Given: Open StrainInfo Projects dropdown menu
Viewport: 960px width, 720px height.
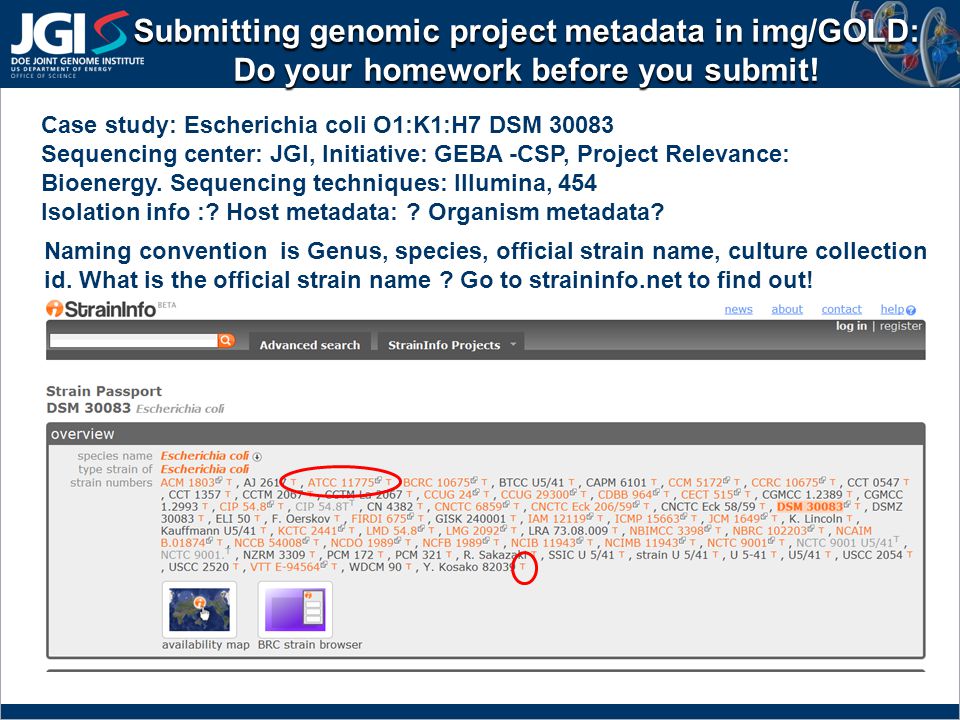Looking at the screenshot, I should [451, 345].
